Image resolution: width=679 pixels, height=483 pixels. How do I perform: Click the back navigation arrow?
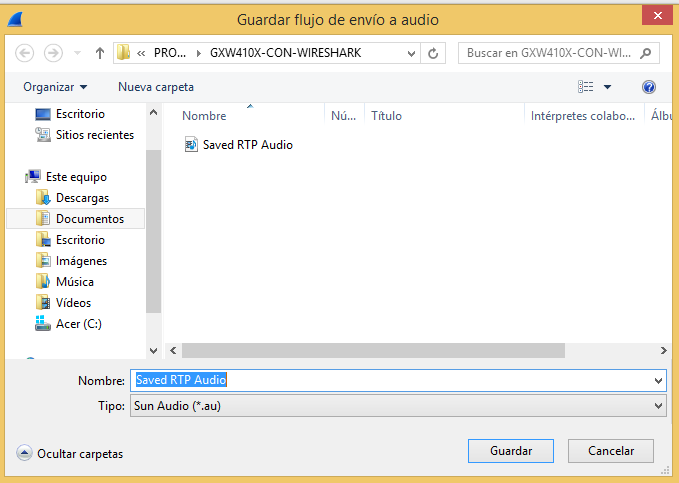(24, 53)
